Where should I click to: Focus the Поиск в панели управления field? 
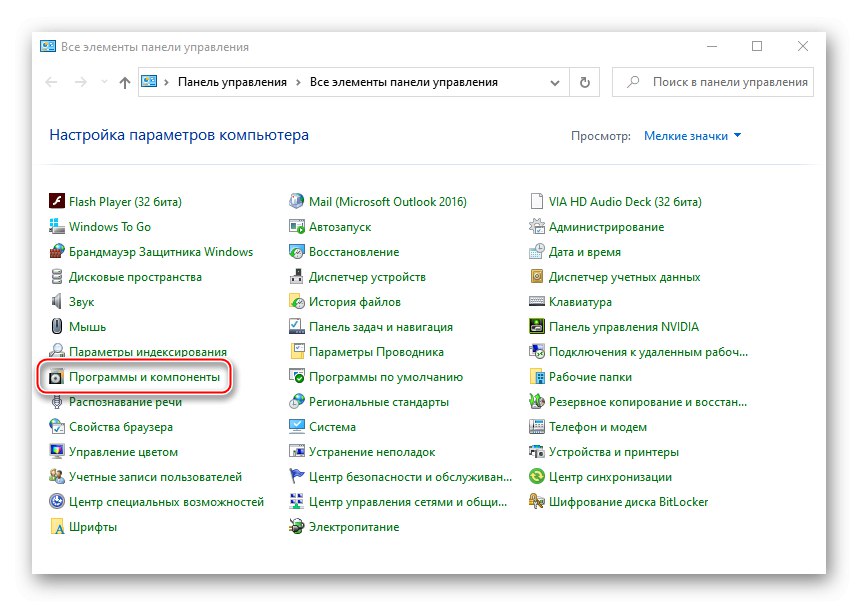(712, 82)
